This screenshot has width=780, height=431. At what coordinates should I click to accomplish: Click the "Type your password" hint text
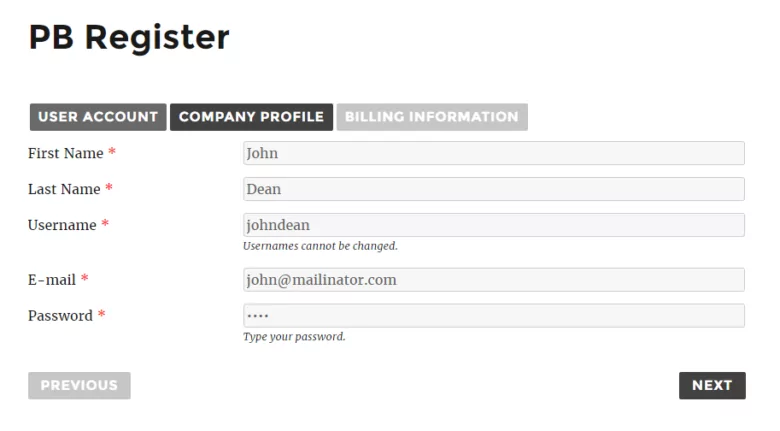pyautogui.click(x=294, y=337)
